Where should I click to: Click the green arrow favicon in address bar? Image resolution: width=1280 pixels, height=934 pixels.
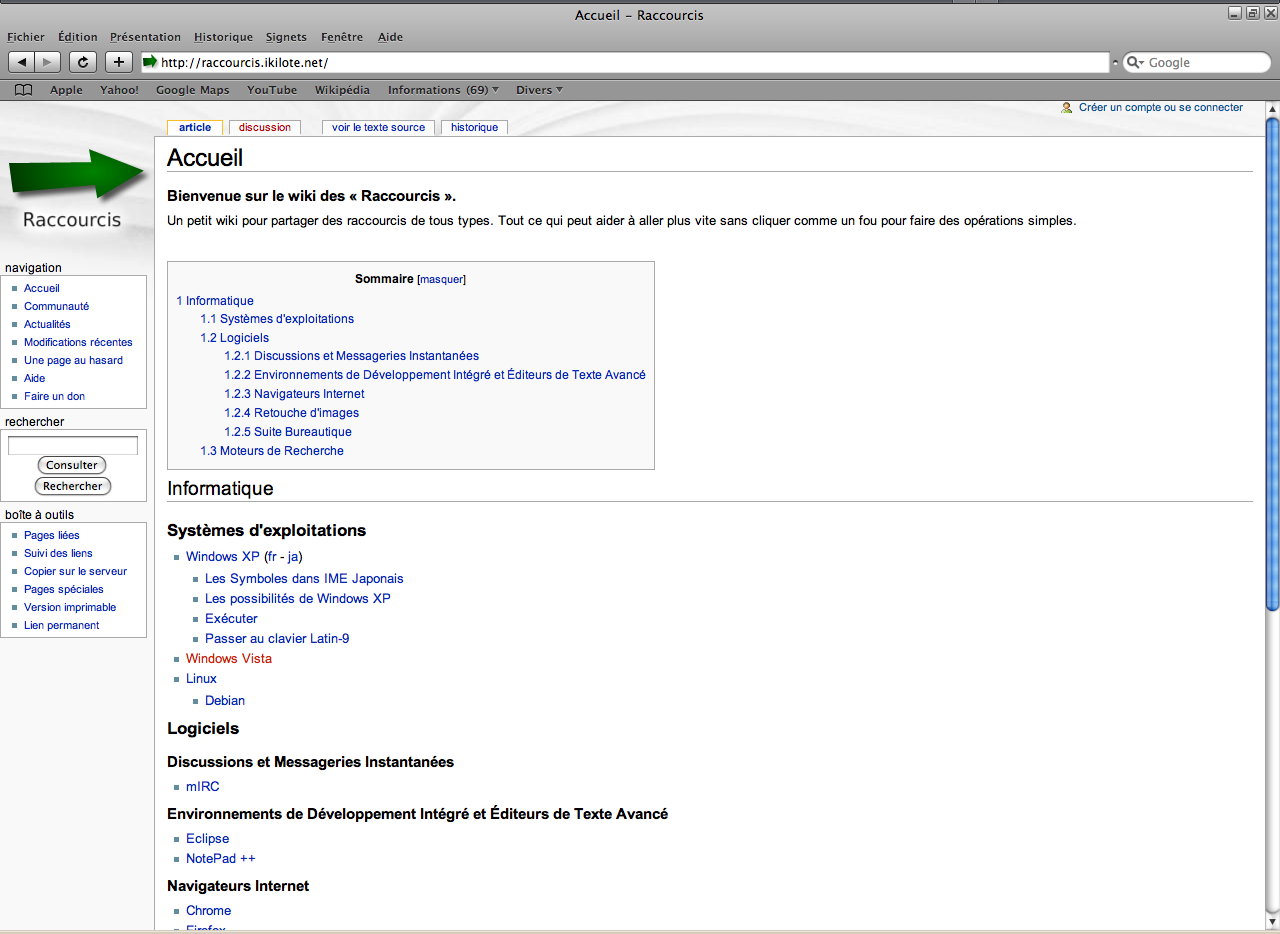coord(151,62)
